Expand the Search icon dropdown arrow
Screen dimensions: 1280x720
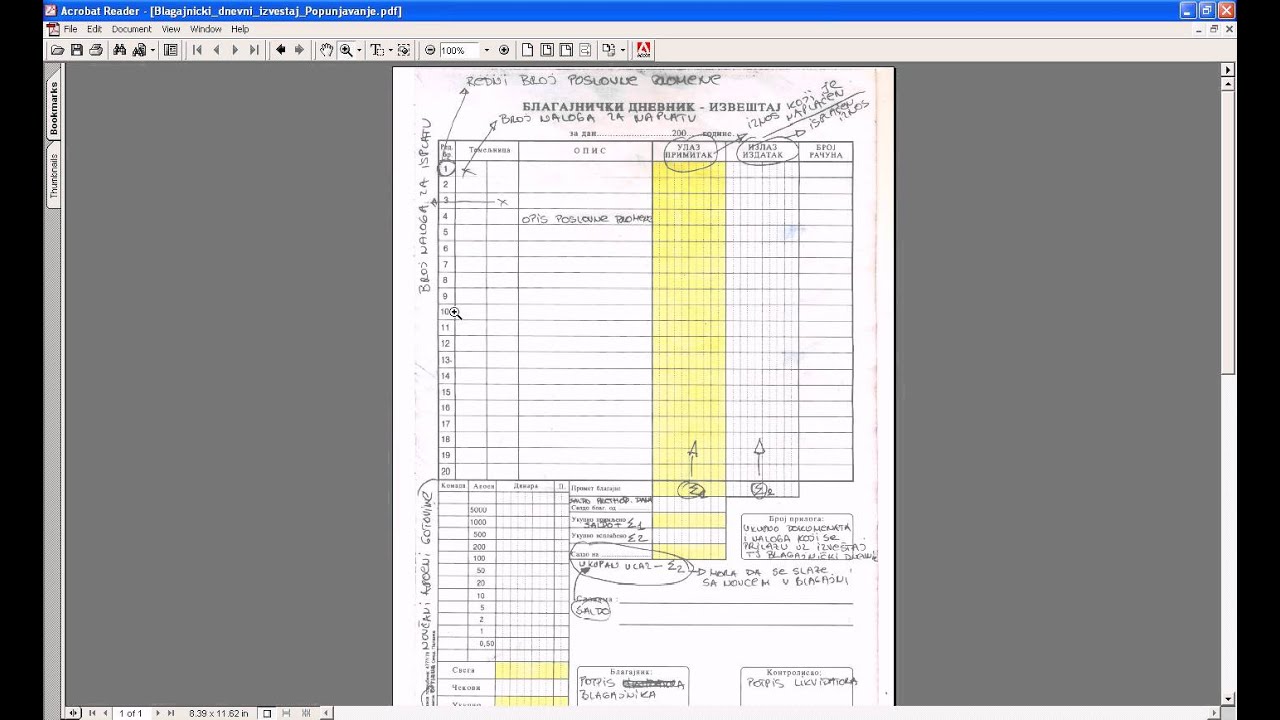point(153,50)
